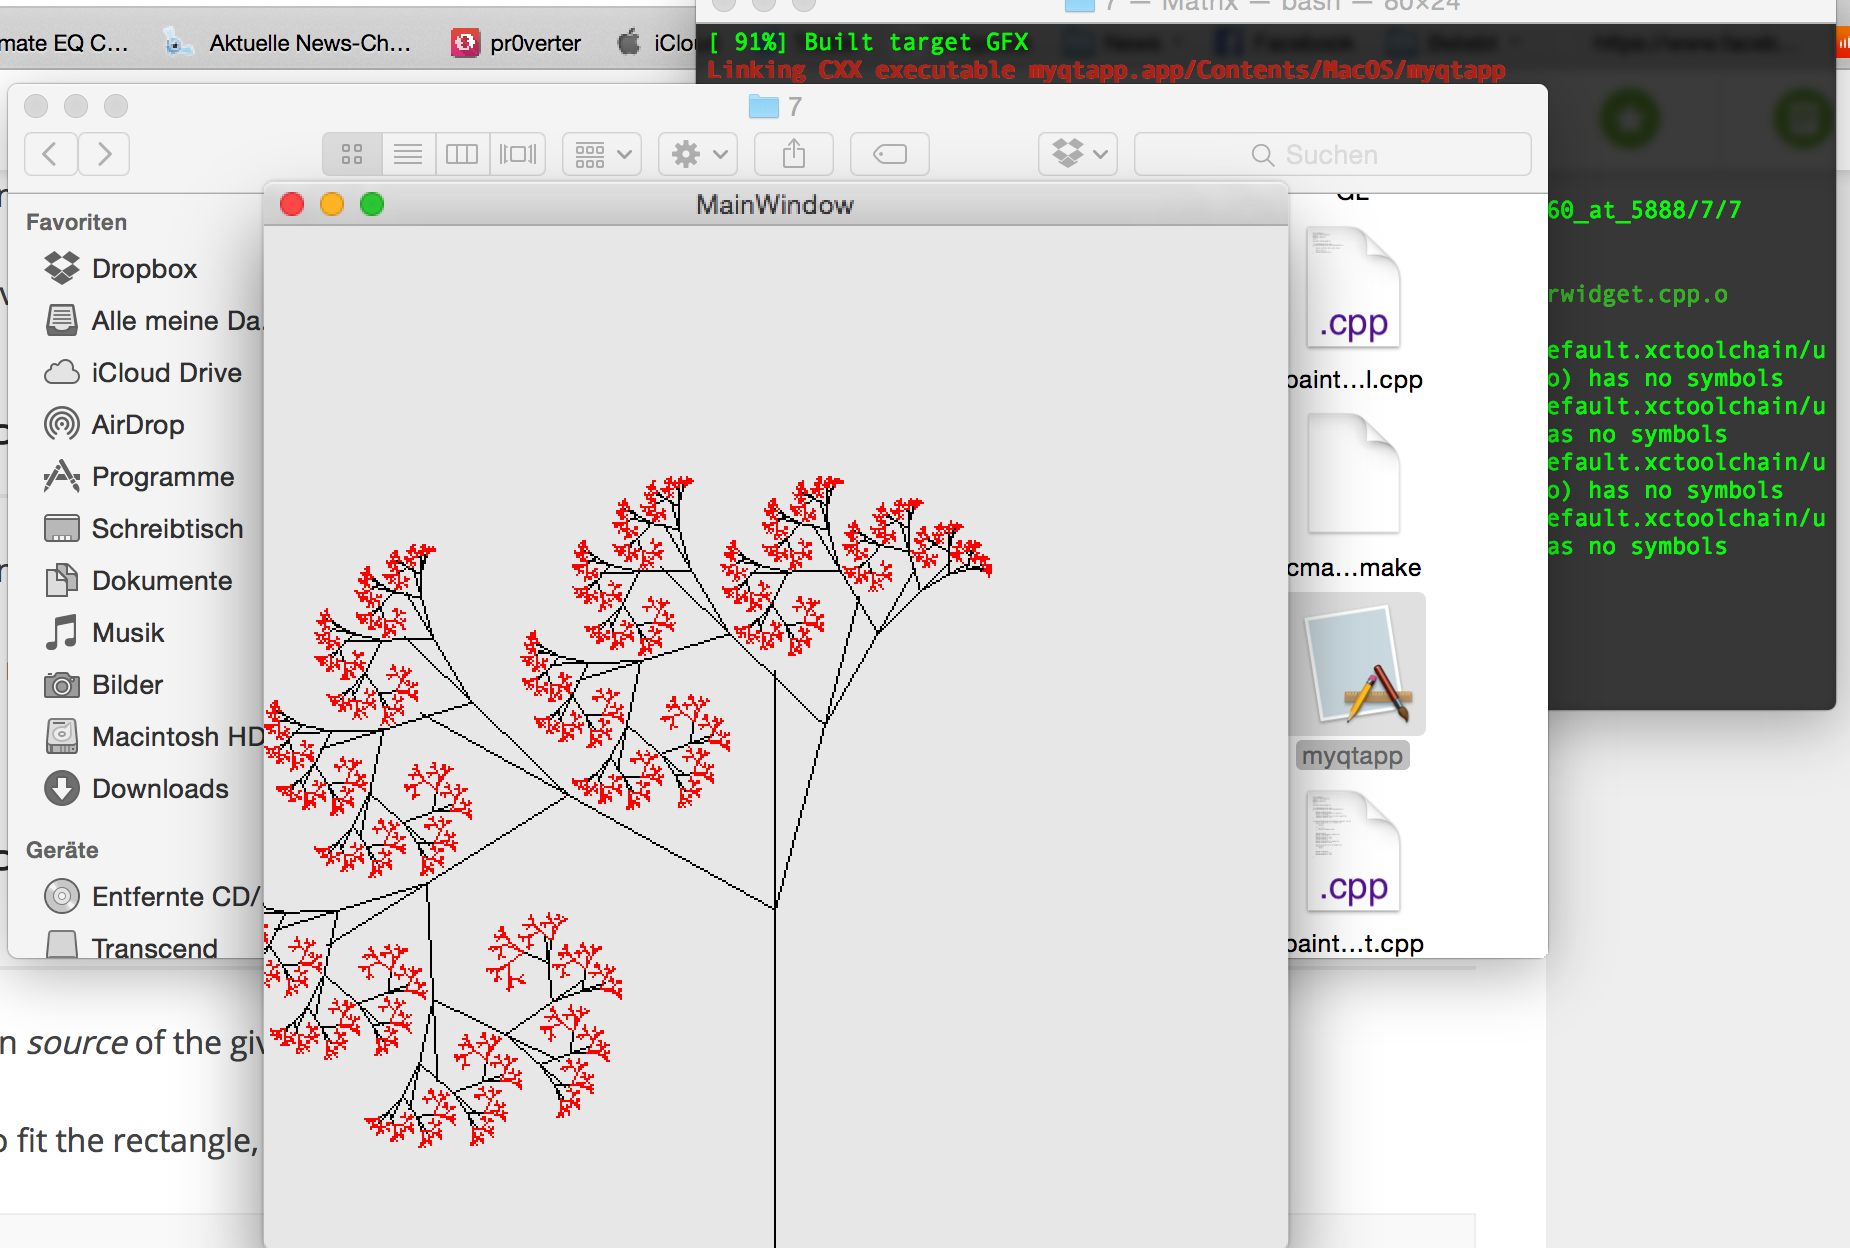Click the edit tags toolbar button
This screenshot has height=1248, width=1850.
(x=889, y=154)
